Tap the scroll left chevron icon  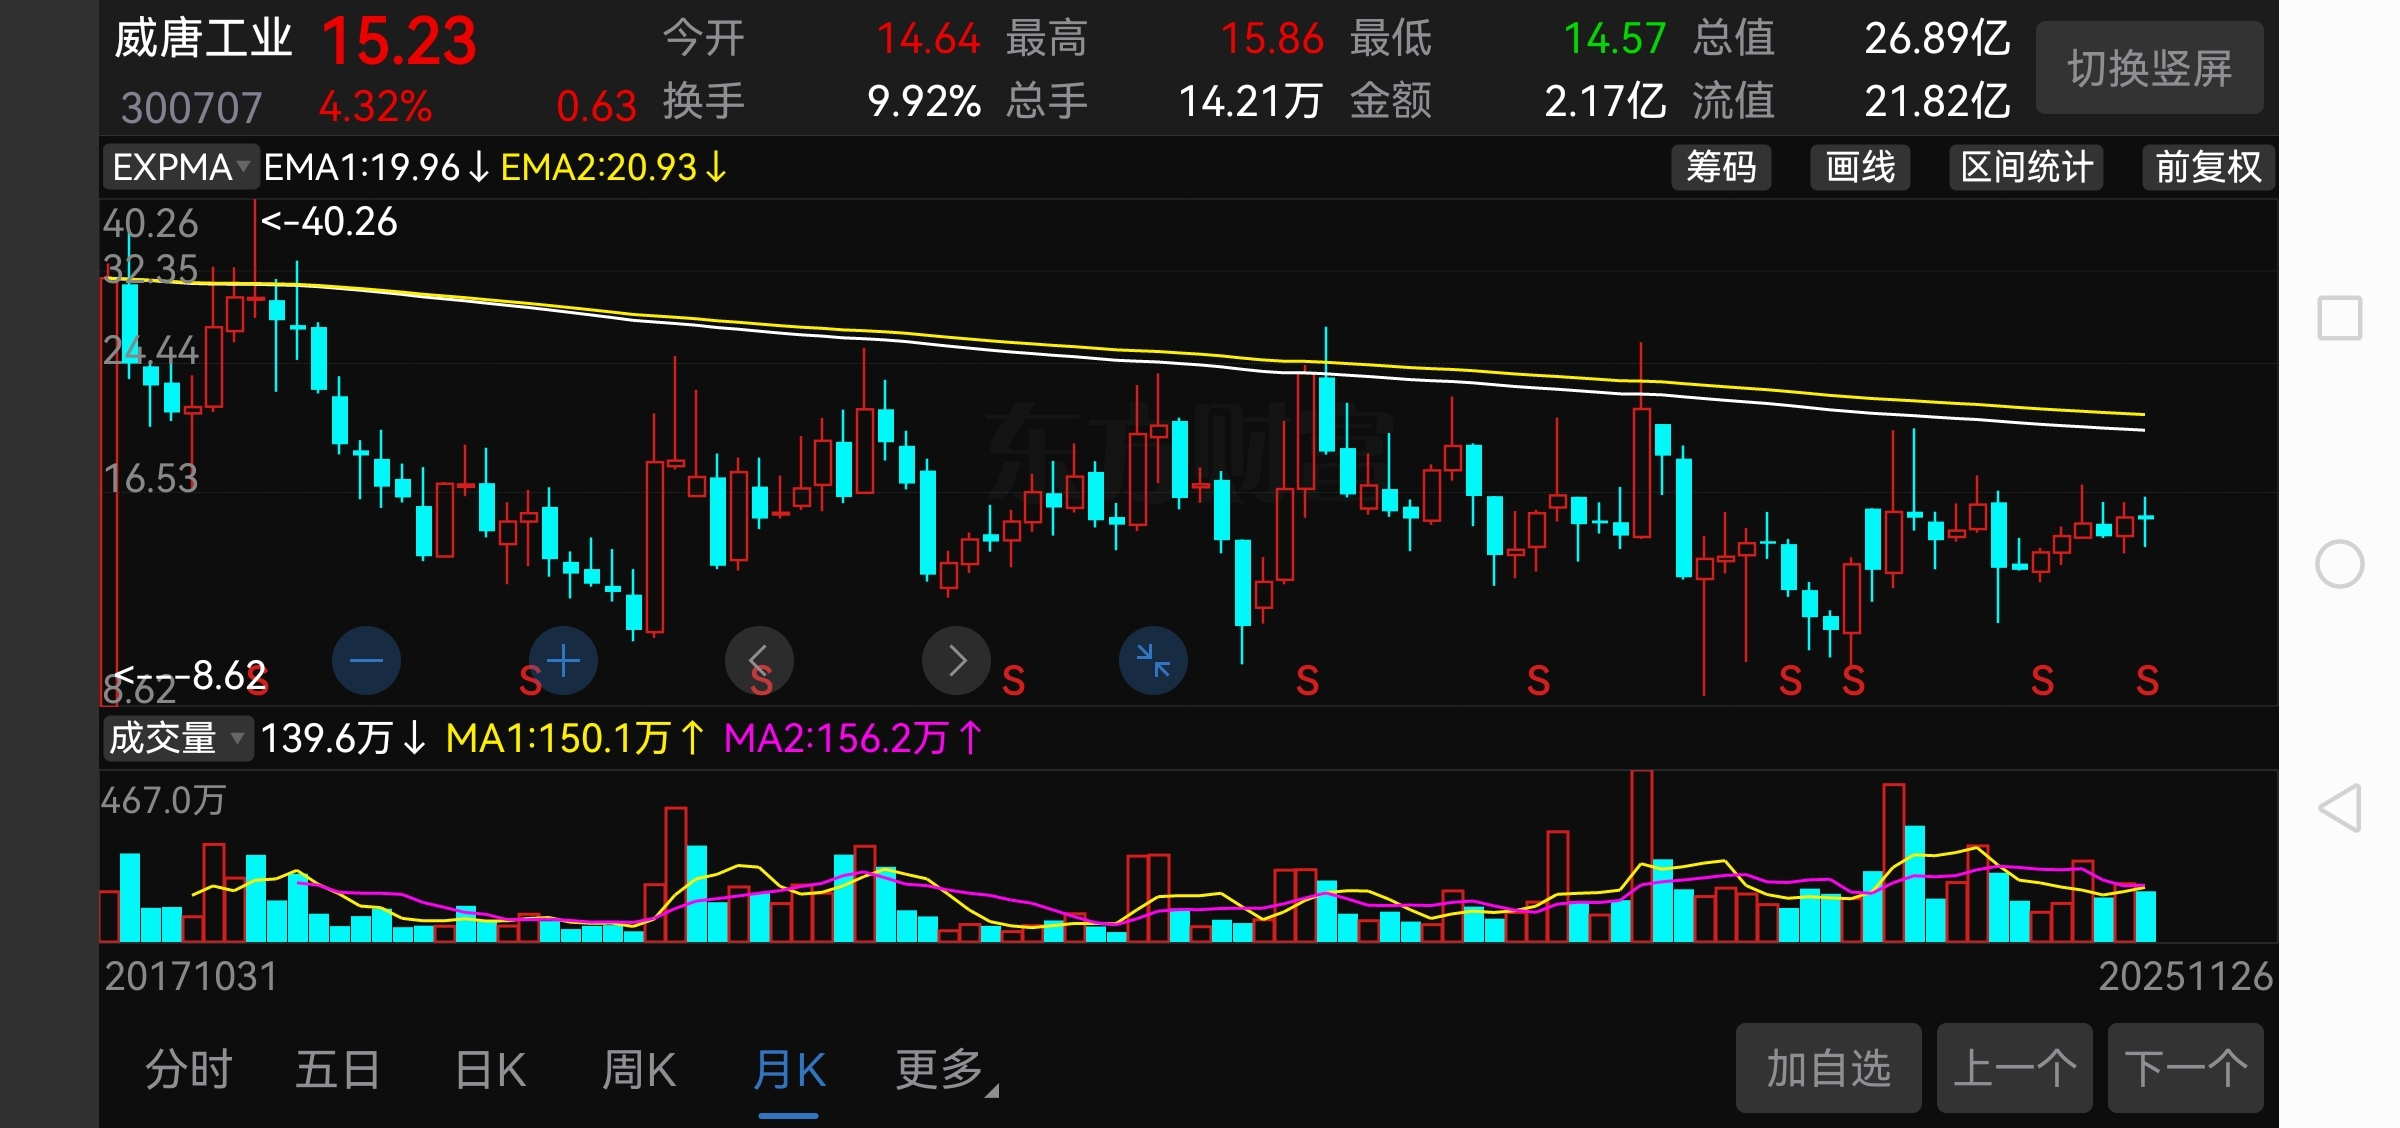(x=759, y=661)
